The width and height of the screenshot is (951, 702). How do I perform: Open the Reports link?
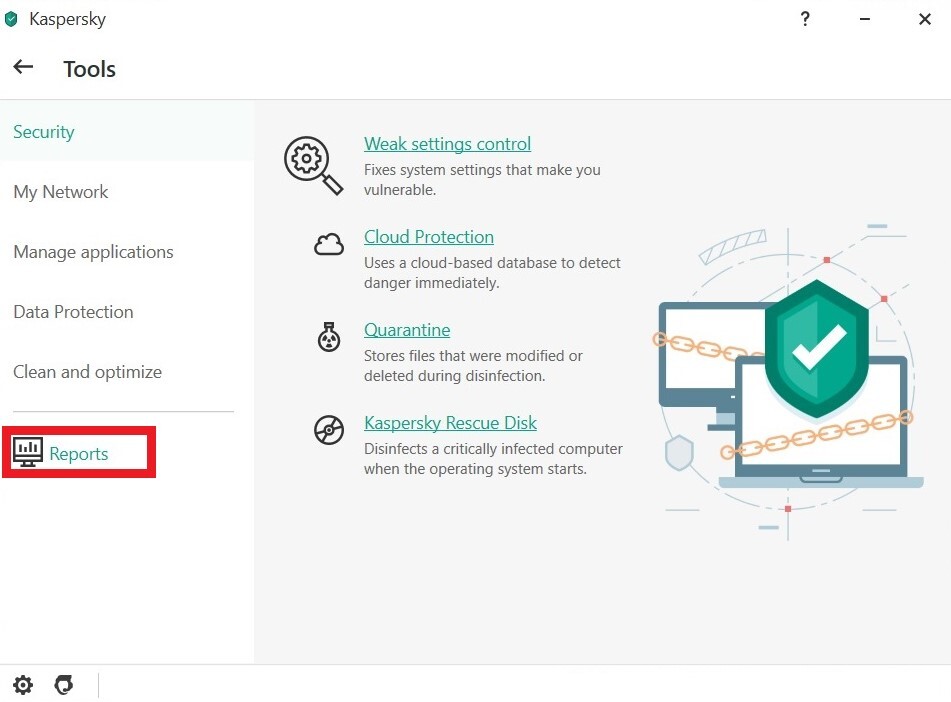click(79, 454)
